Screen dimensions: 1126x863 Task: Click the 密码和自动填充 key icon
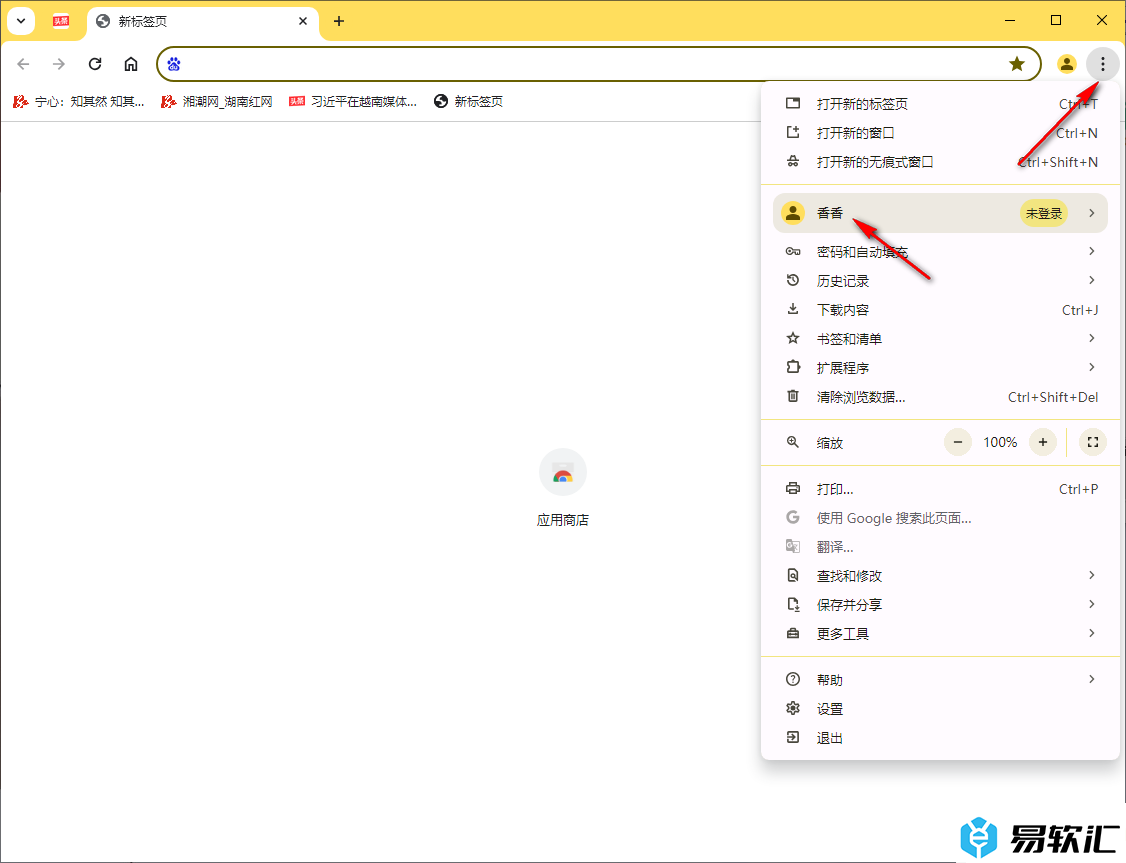[x=793, y=251]
